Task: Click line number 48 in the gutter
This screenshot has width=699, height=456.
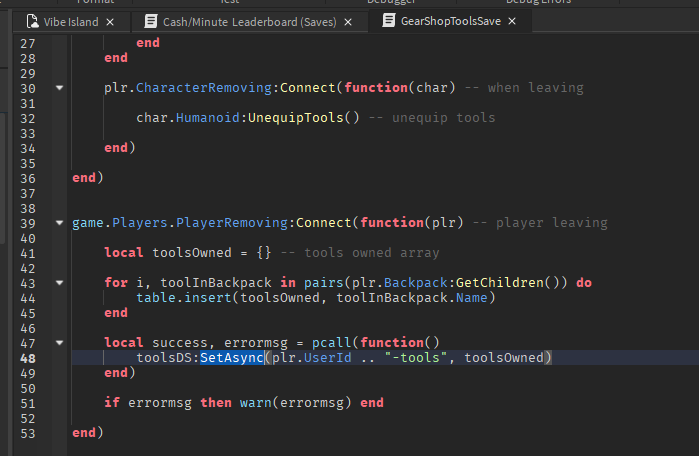Action: [x=28, y=358]
